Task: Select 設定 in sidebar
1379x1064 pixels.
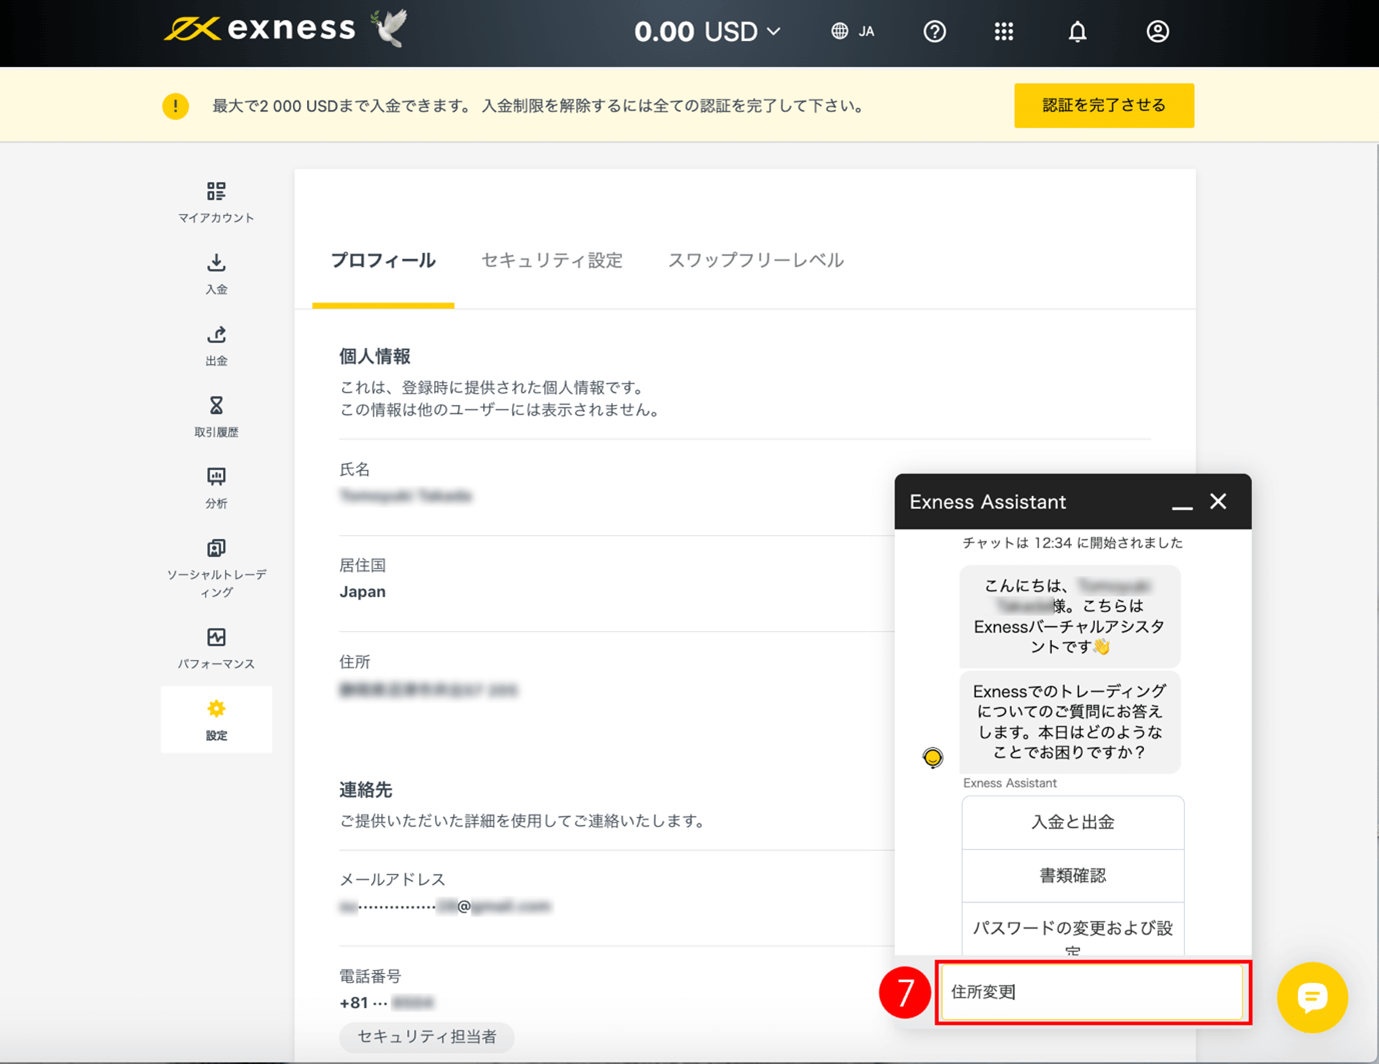Action: [x=216, y=720]
